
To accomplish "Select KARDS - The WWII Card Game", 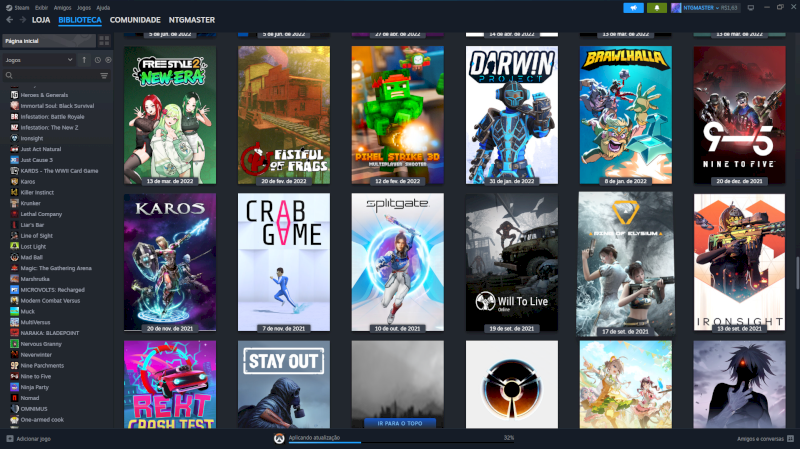I will click(x=59, y=170).
